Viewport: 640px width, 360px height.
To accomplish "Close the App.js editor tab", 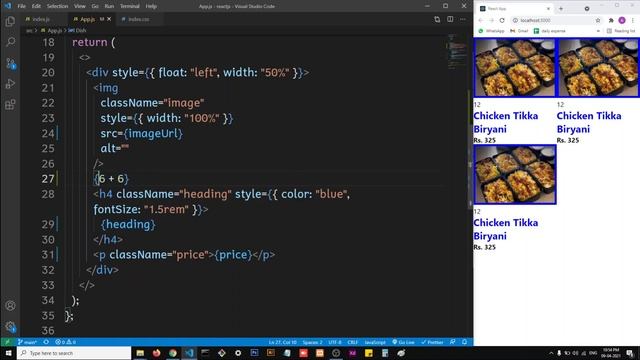I will click(x=109, y=19).
